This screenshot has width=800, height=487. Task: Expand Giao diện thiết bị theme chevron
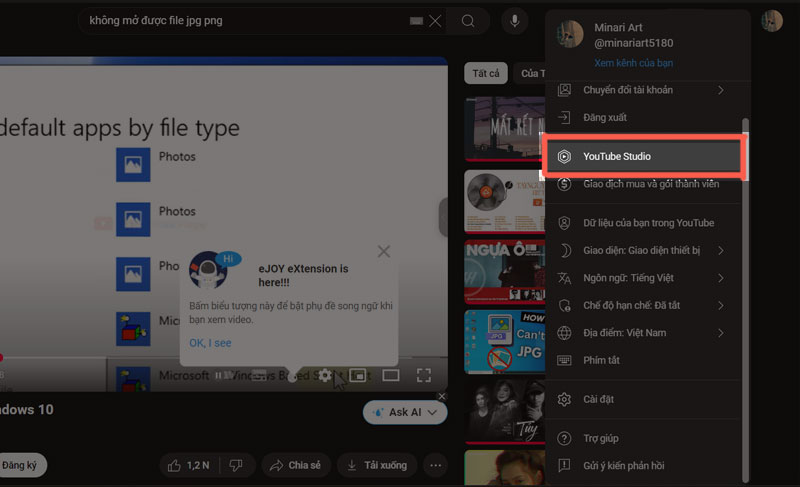pos(720,250)
